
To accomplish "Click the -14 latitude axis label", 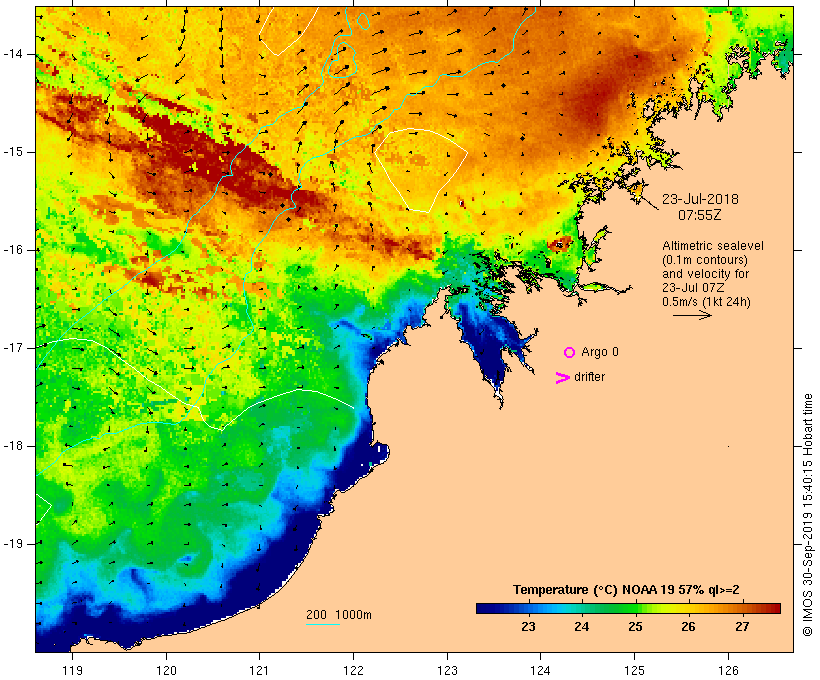I will click(x=13, y=54).
